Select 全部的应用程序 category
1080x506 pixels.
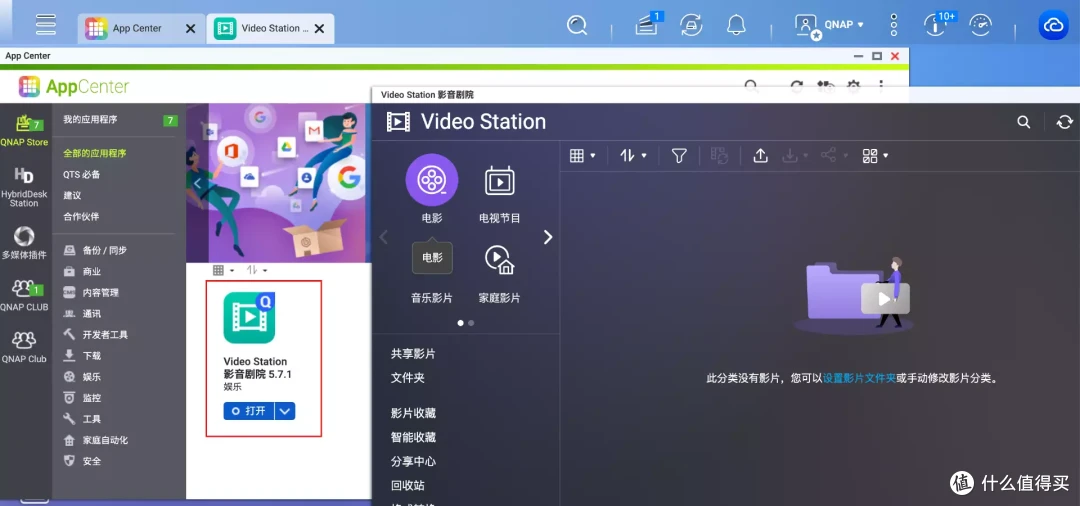coord(94,154)
